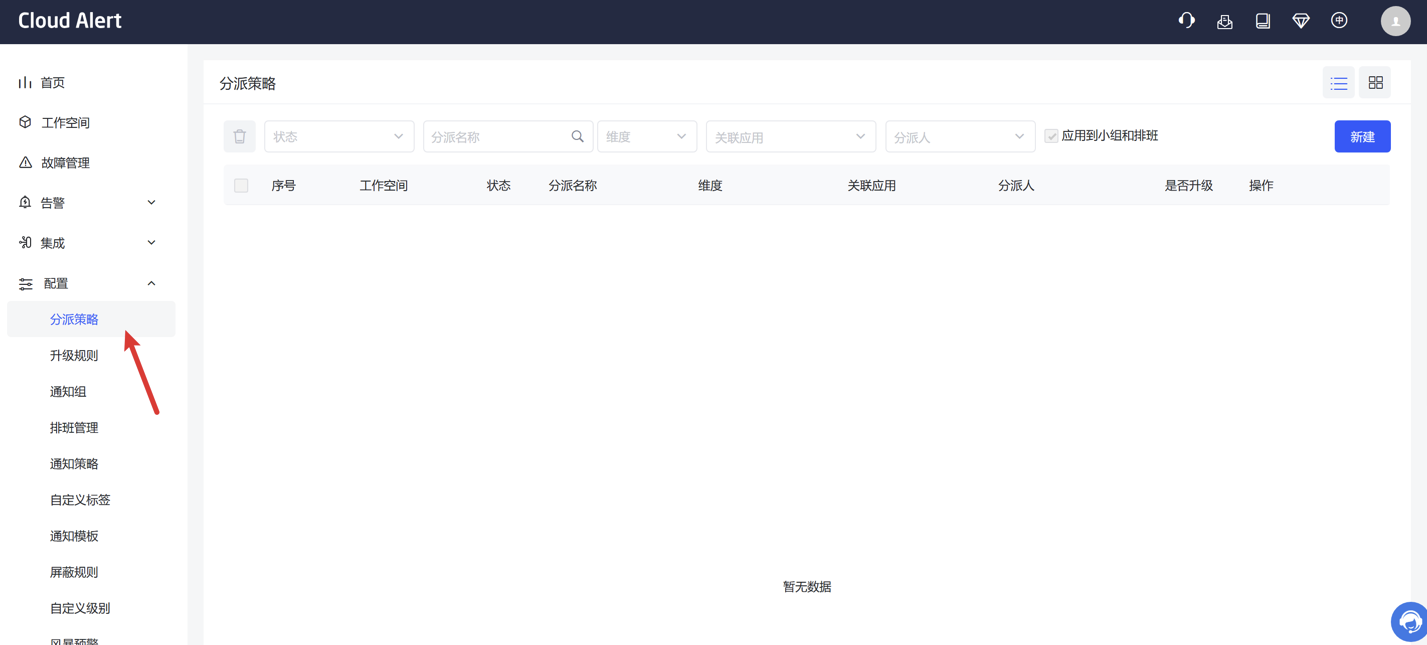1427x645 pixels.
Task: Click the 工作空间 cube icon
Action: tap(25, 122)
